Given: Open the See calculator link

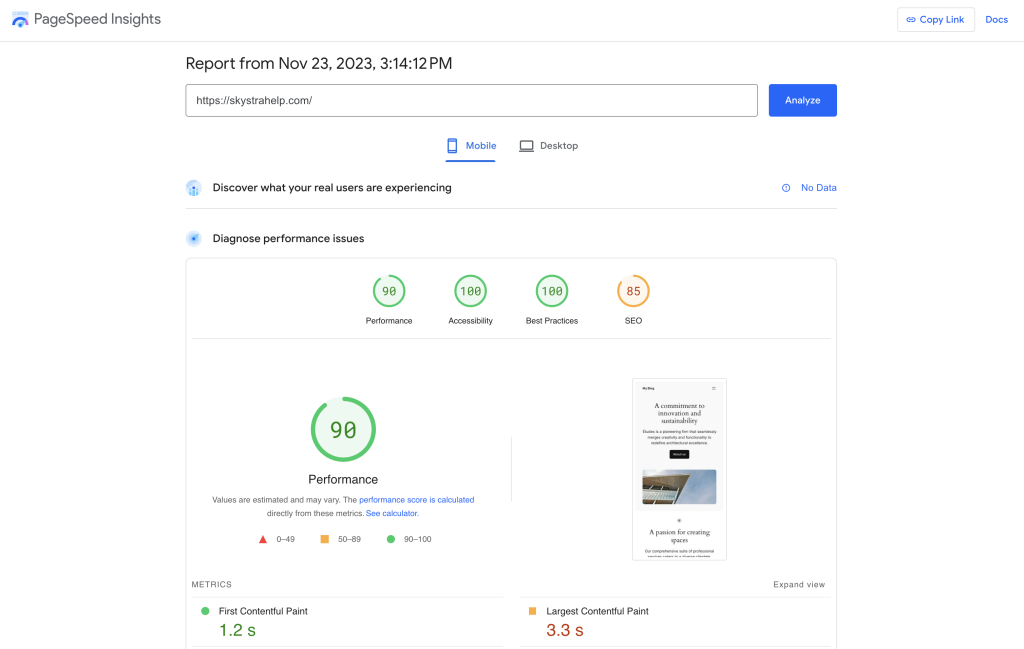Looking at the screenshot, I should [x=392, y=513].
